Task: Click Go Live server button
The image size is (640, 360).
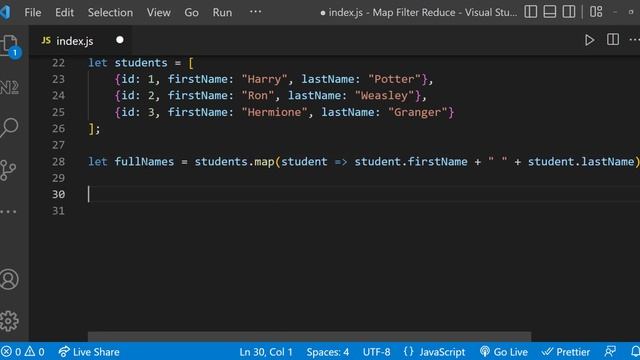Action: pos(504,351)
